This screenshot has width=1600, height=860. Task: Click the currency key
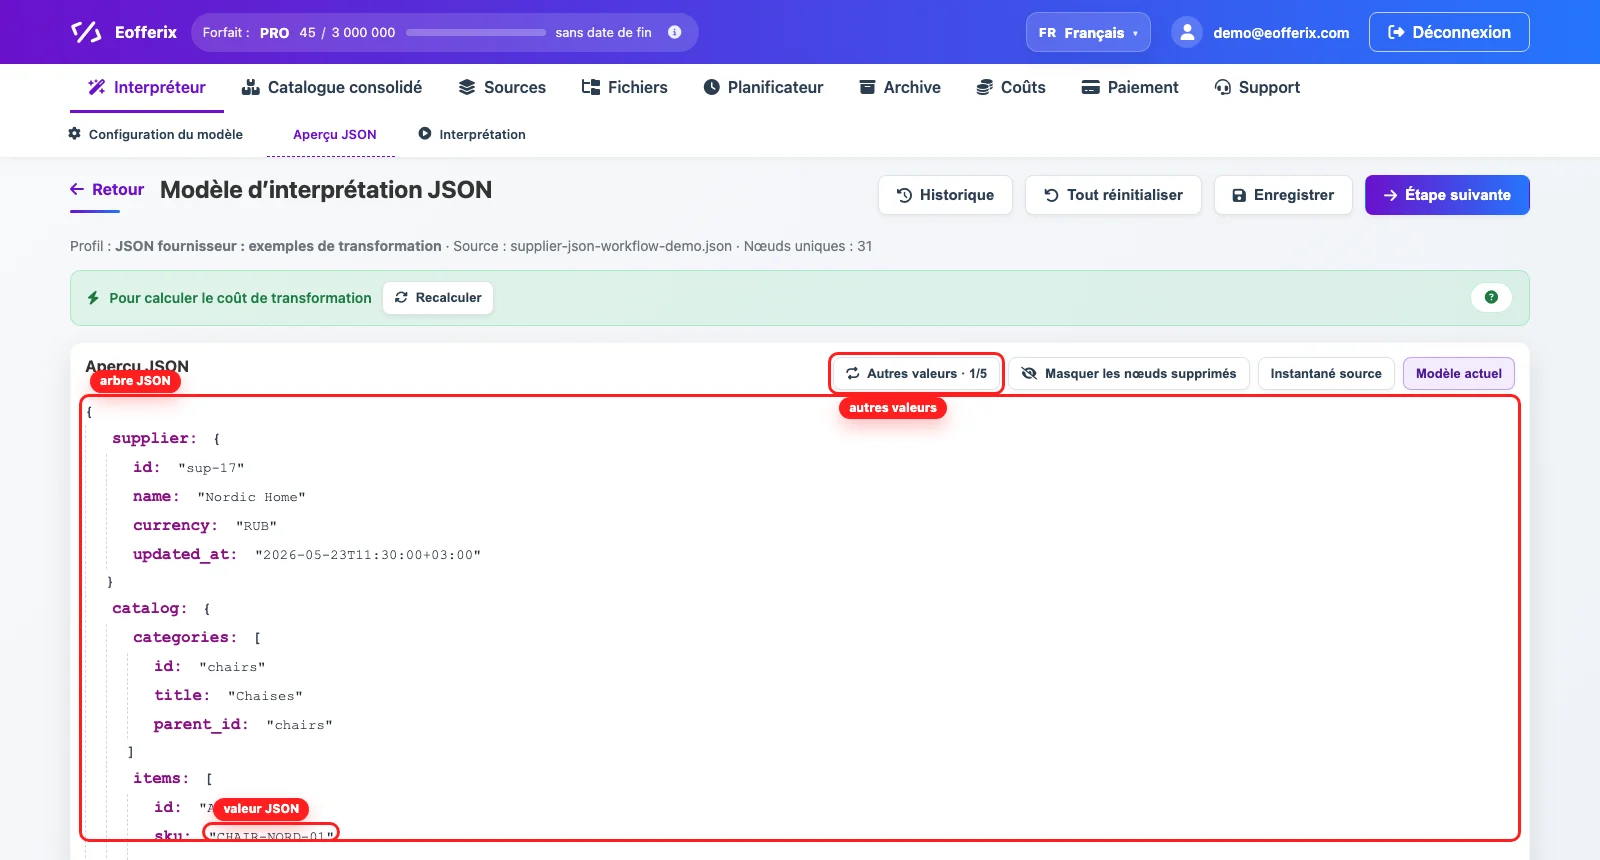pos(175,526)
